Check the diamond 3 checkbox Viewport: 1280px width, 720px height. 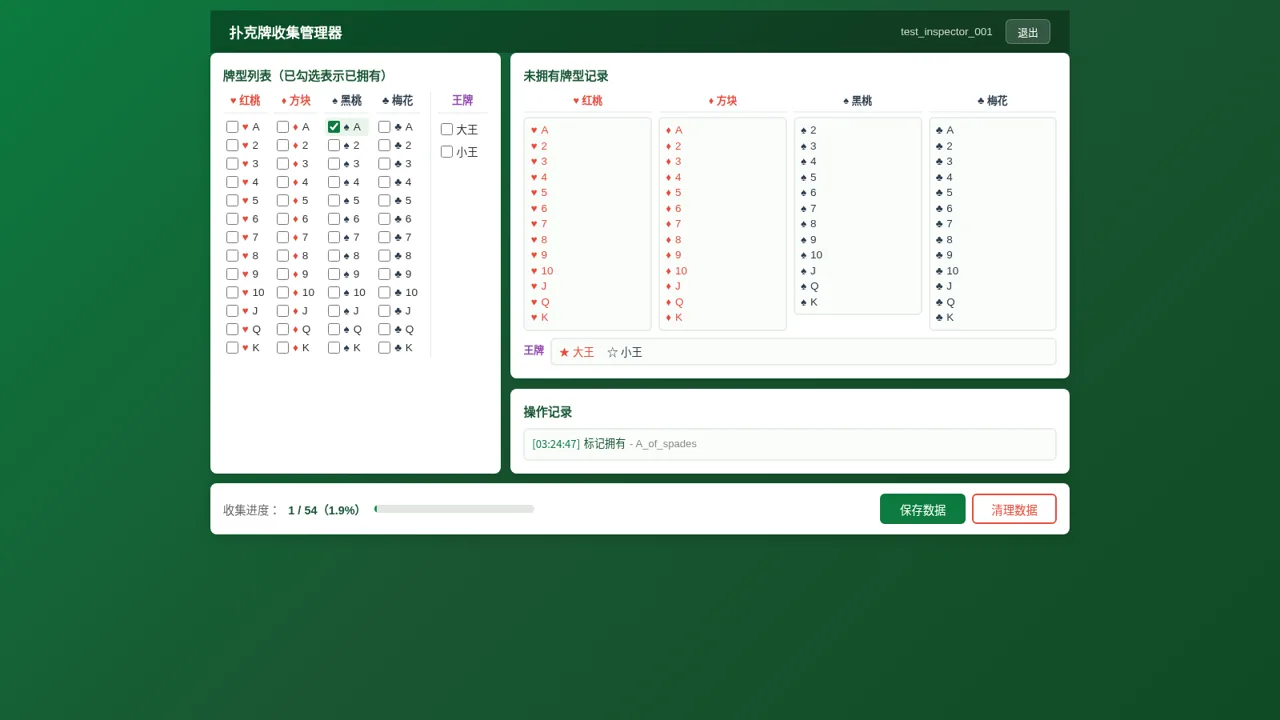[x=283, y=164]
